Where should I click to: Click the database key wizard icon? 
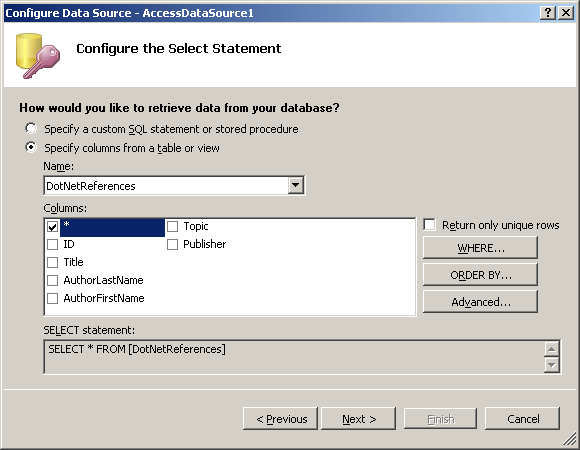coord(38,56)
